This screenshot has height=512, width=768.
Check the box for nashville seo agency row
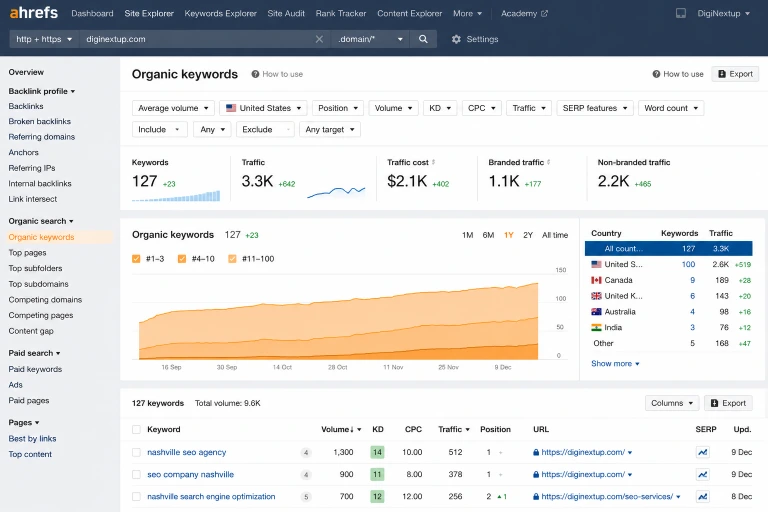(137, 452)
